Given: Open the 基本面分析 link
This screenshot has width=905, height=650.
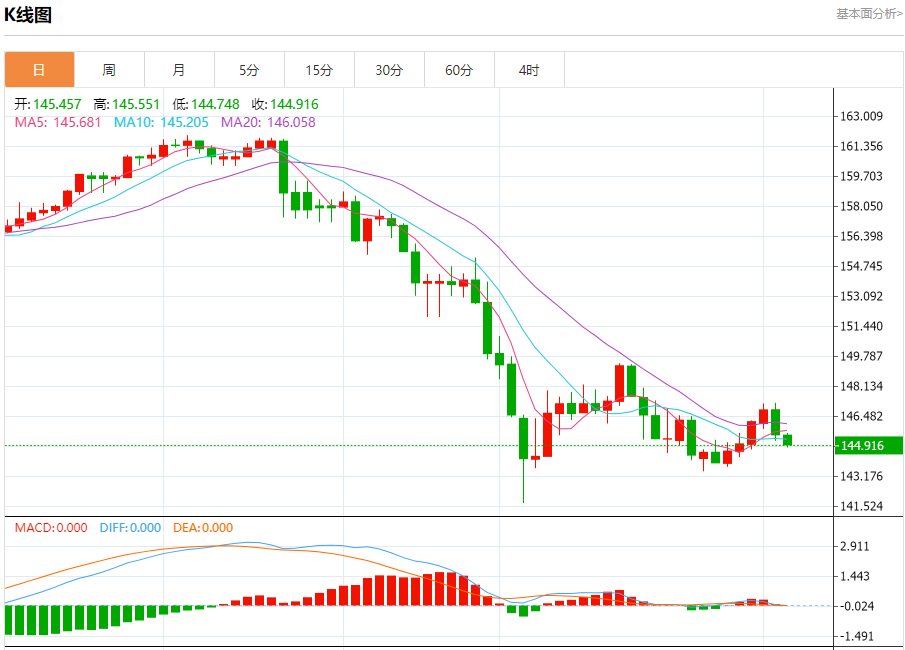Looking at the screenshot, I should click(869, 14).
